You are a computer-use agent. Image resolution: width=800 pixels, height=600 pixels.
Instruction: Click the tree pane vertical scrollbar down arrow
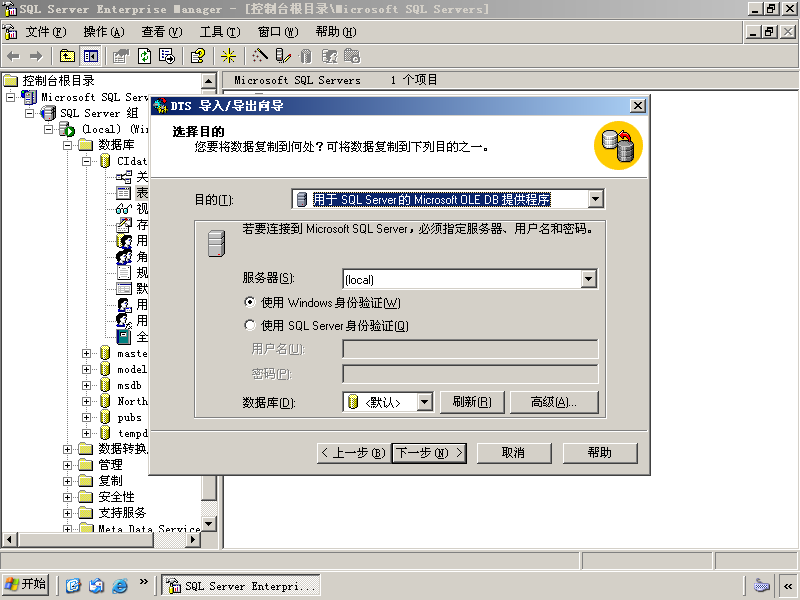click(x=209, y=523)
